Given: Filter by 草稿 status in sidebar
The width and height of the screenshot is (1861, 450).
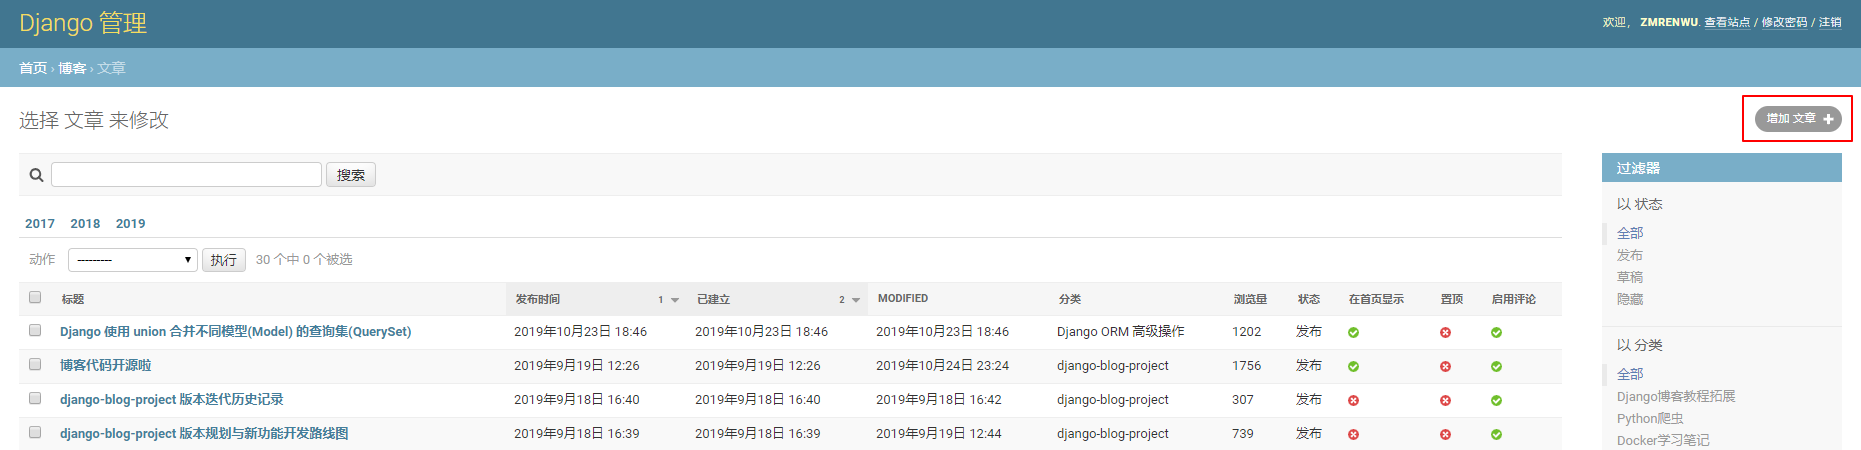Looking at the screenshot, I should [1630, 277].
